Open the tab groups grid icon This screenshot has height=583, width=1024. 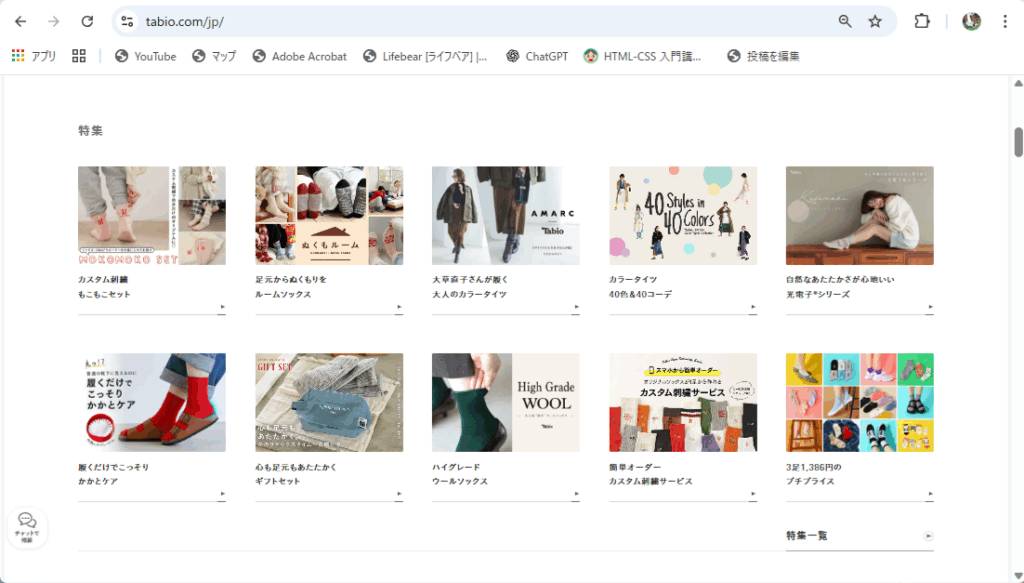pos(79,56)
